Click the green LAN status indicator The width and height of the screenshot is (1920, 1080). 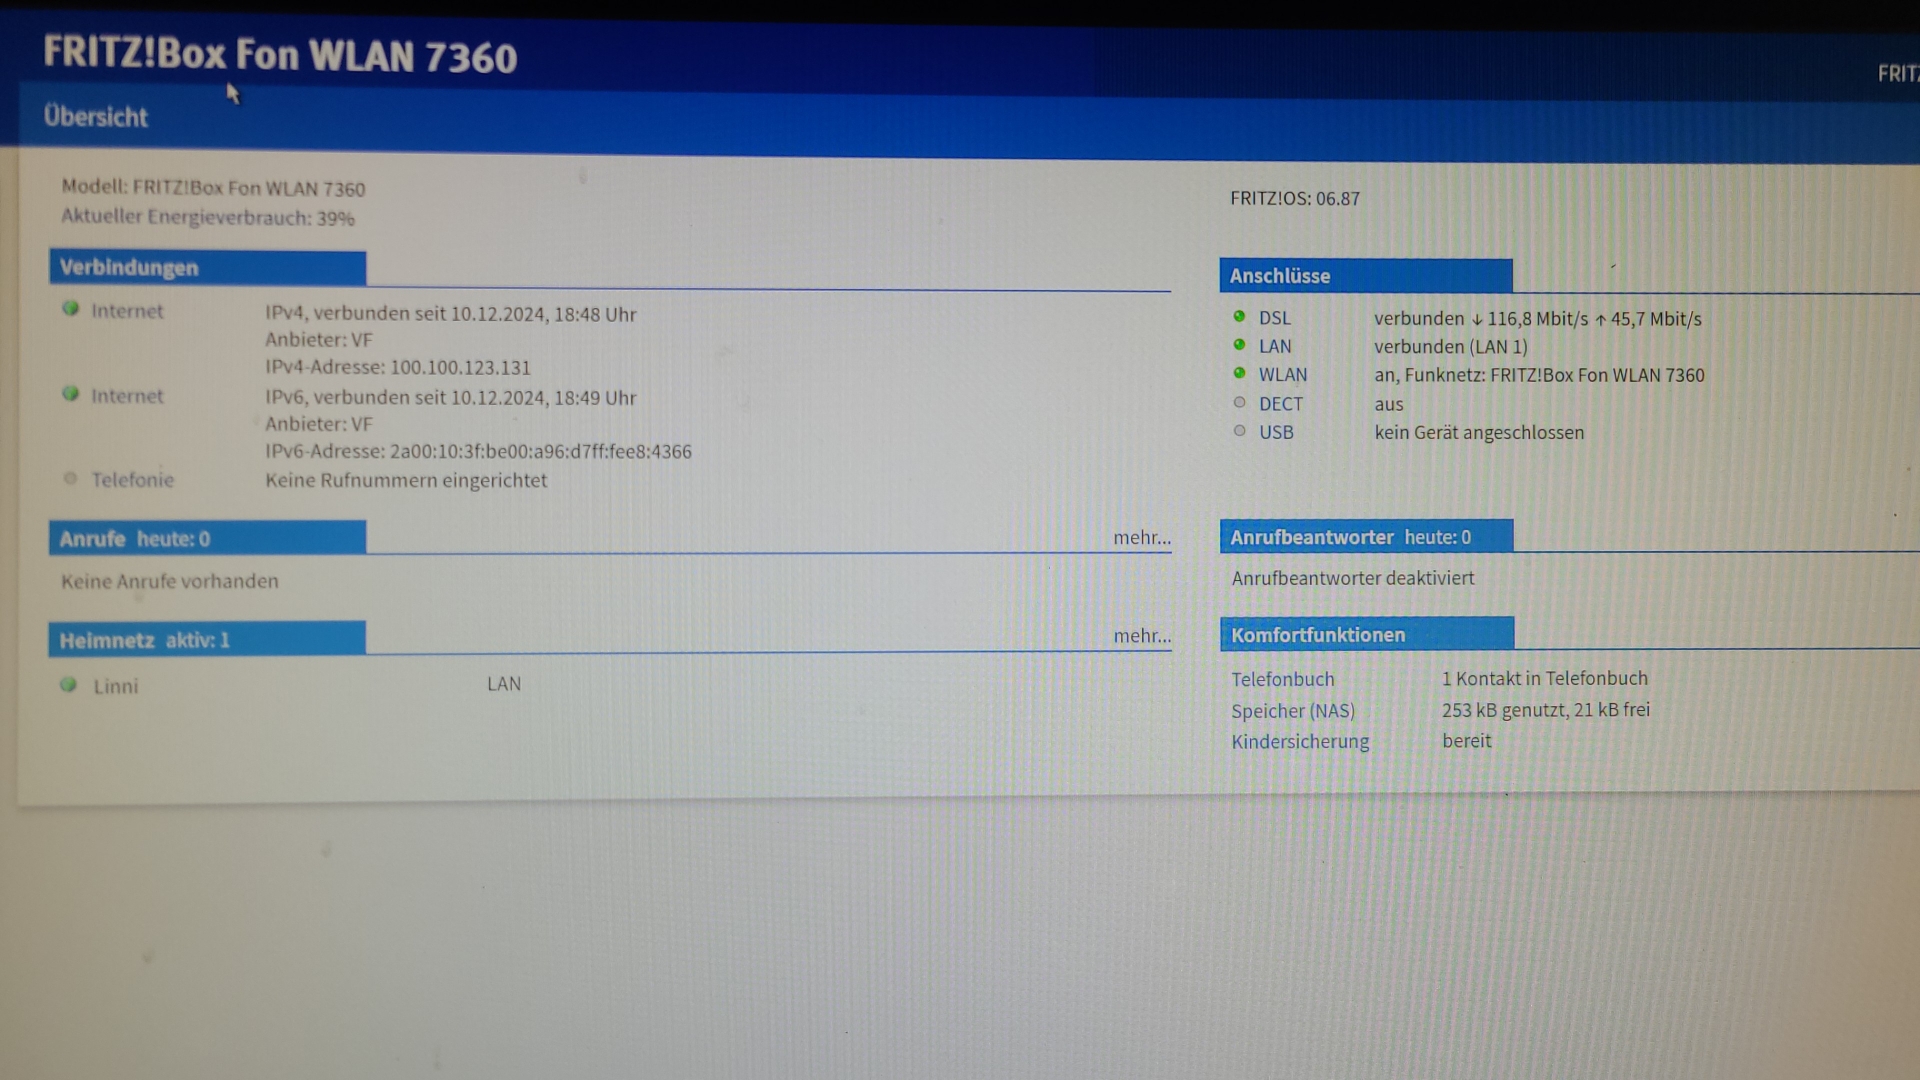coord(1239,345)
